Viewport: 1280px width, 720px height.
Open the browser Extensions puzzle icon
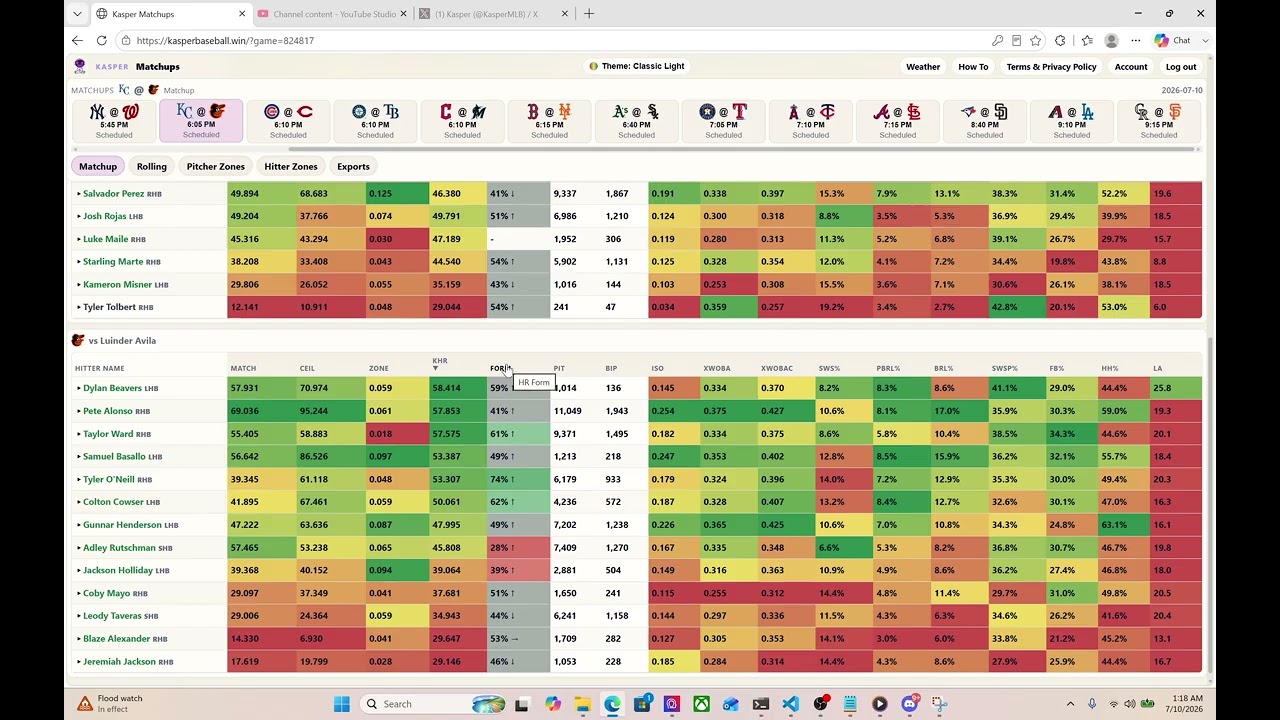pos(1061,40)
